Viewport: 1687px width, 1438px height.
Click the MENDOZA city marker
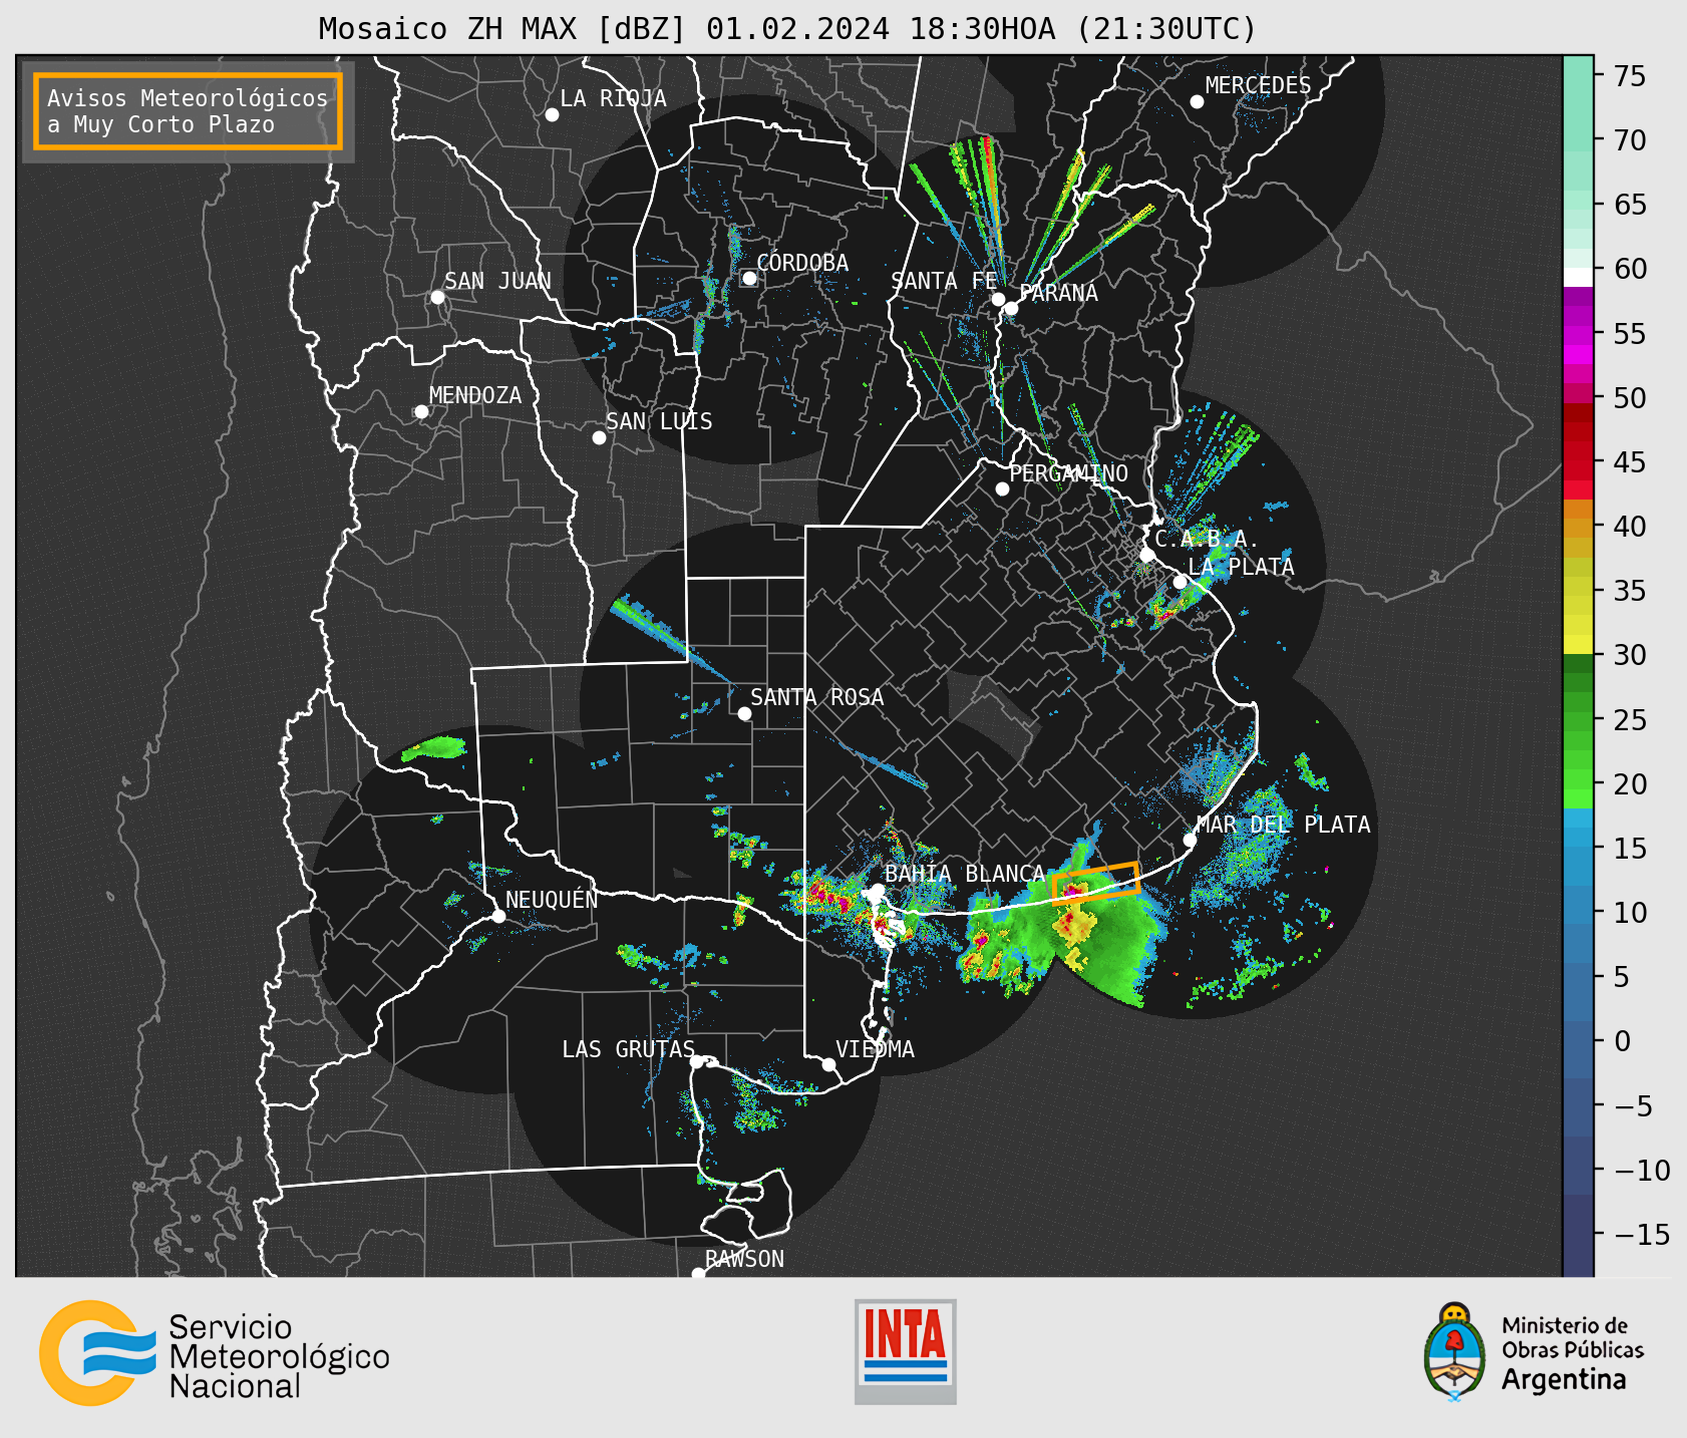pyautogui.click(x=421, y=412)
